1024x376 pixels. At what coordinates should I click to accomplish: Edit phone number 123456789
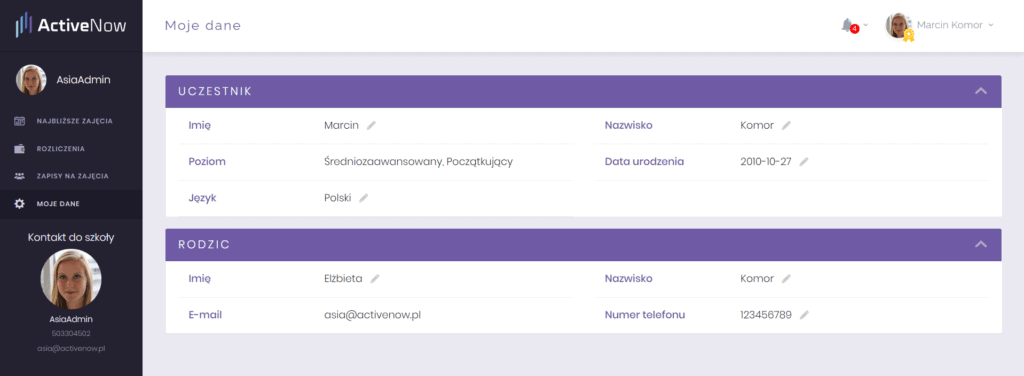point(805,315)
